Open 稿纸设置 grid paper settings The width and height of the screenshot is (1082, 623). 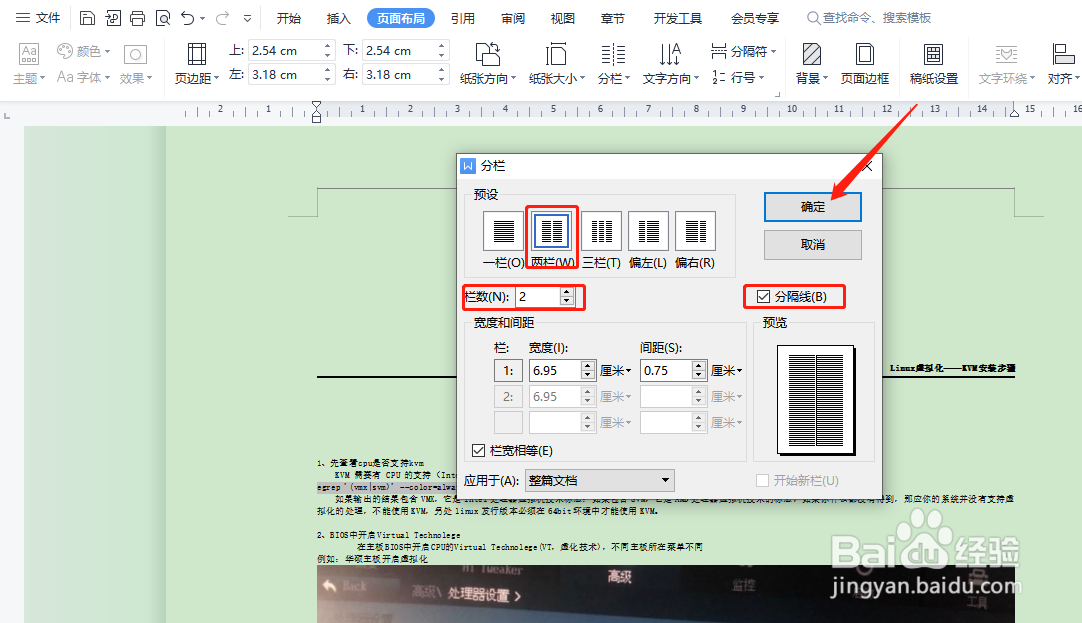(933, 57)
